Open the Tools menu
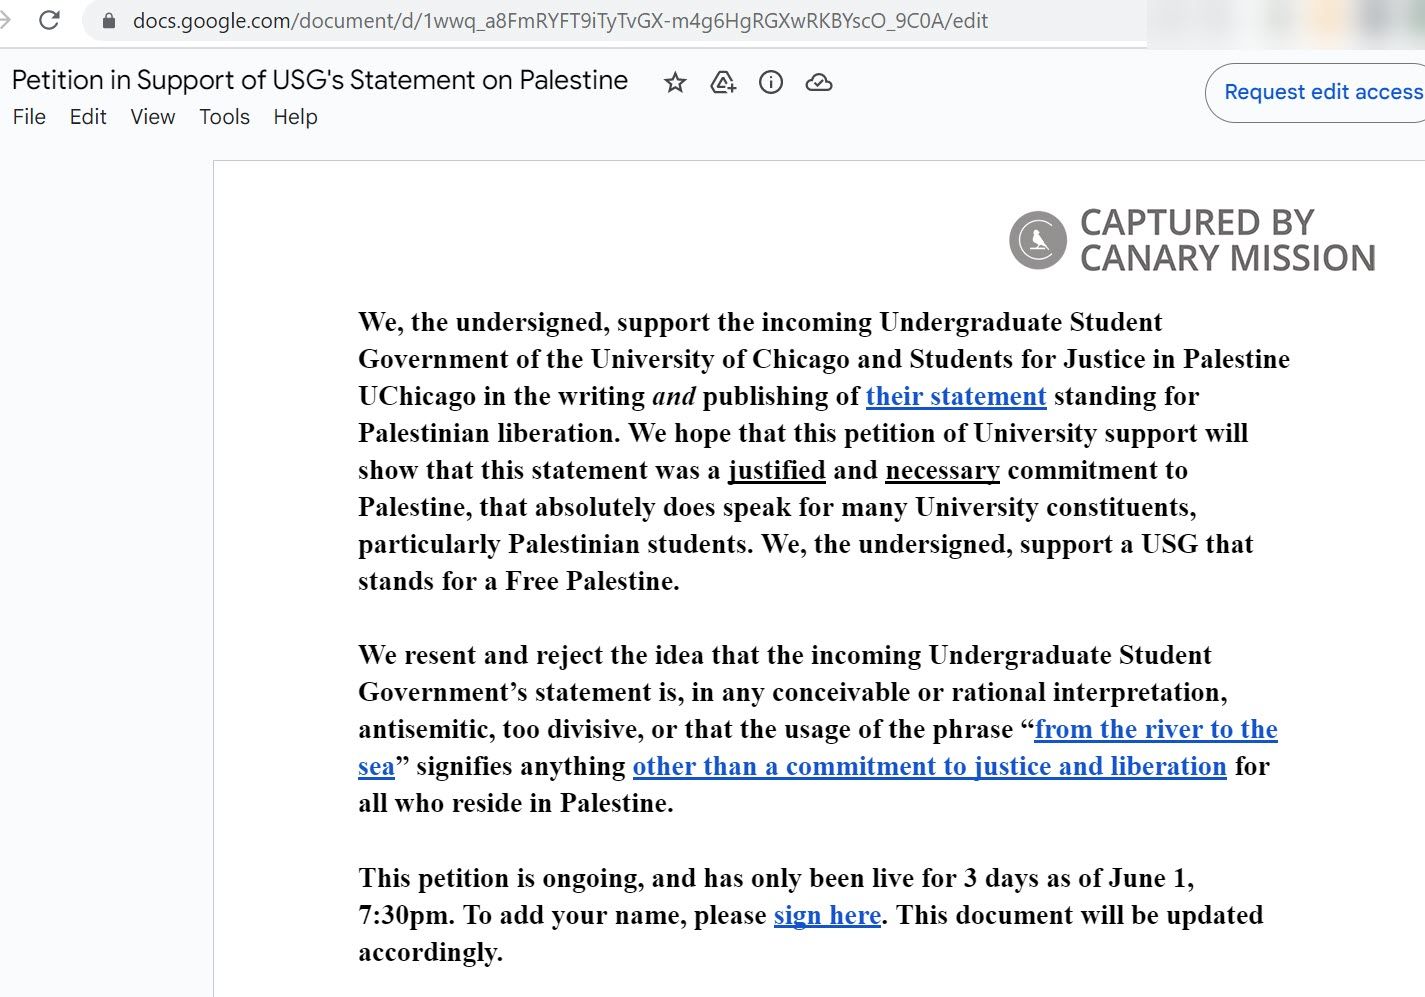The height and width of the screenshot is (997, 1425). coord(224,117)
